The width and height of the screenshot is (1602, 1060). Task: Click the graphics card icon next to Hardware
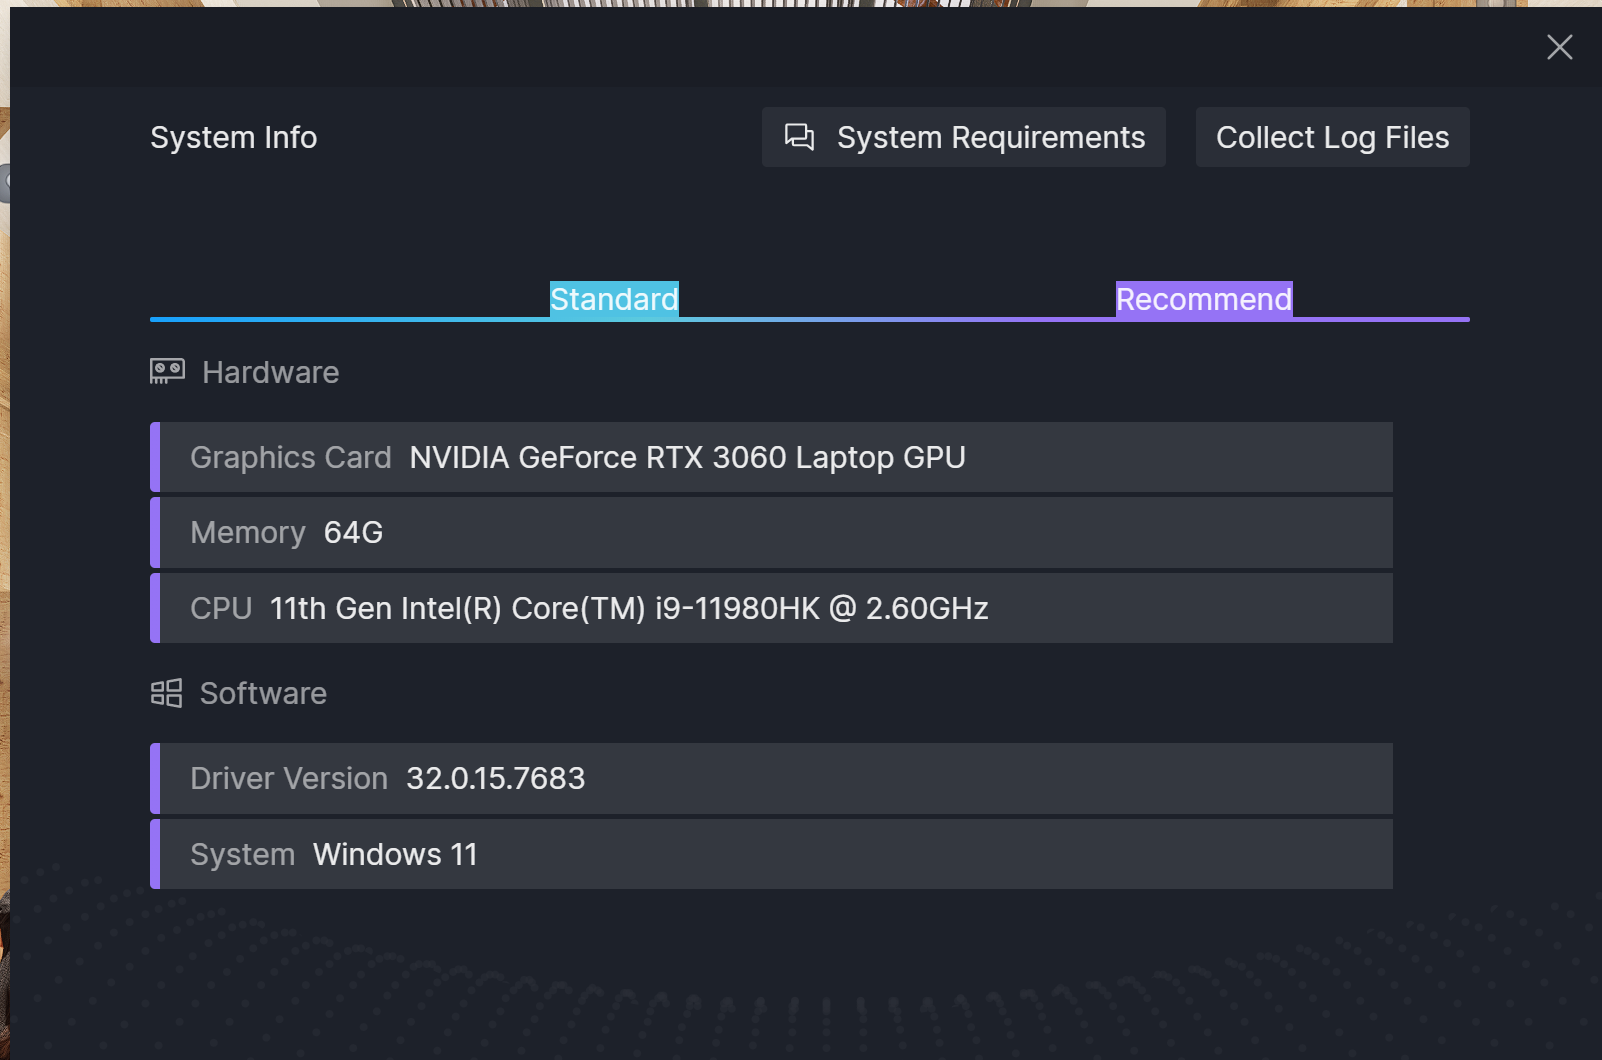pyautogui.click(x=167, y=372)
